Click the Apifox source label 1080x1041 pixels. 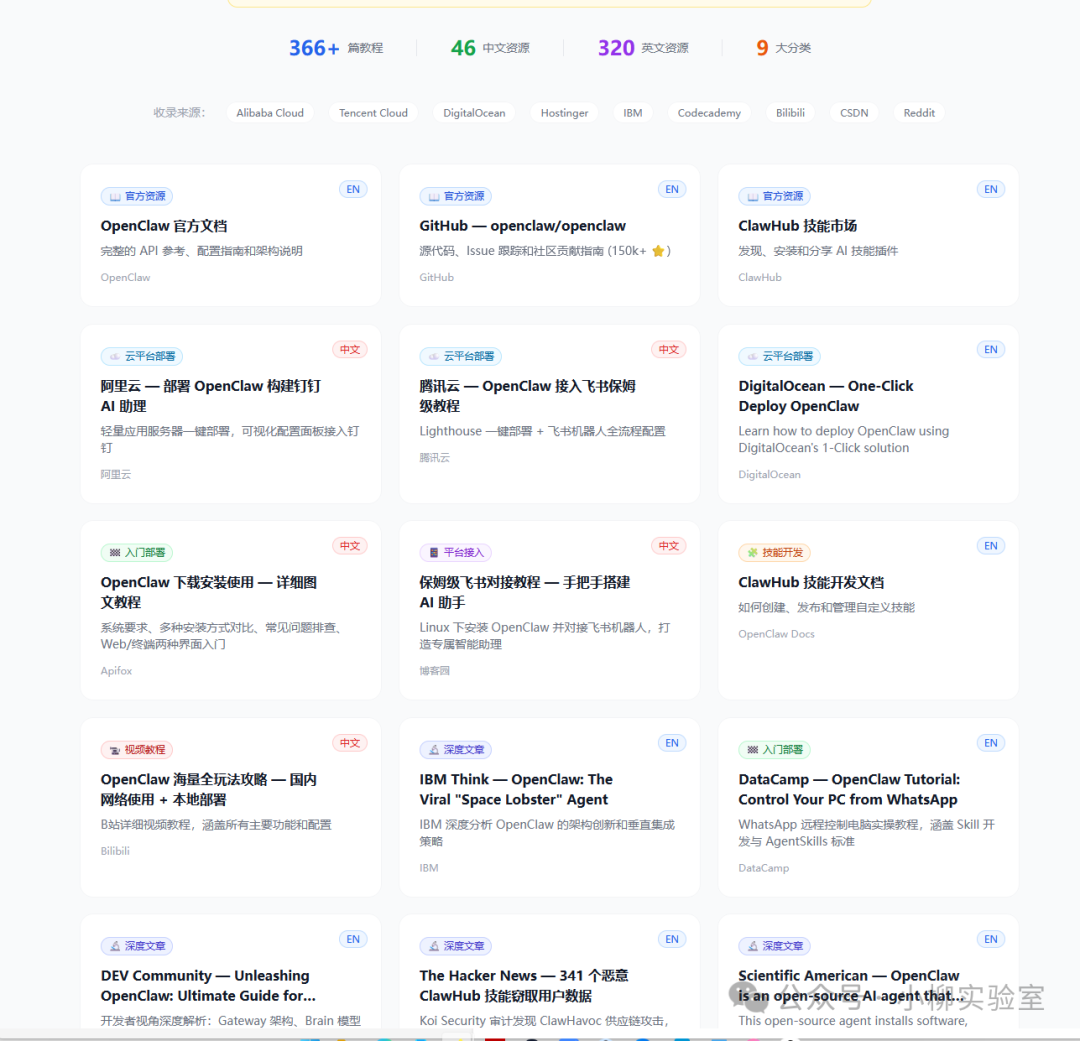pos(116,670)
